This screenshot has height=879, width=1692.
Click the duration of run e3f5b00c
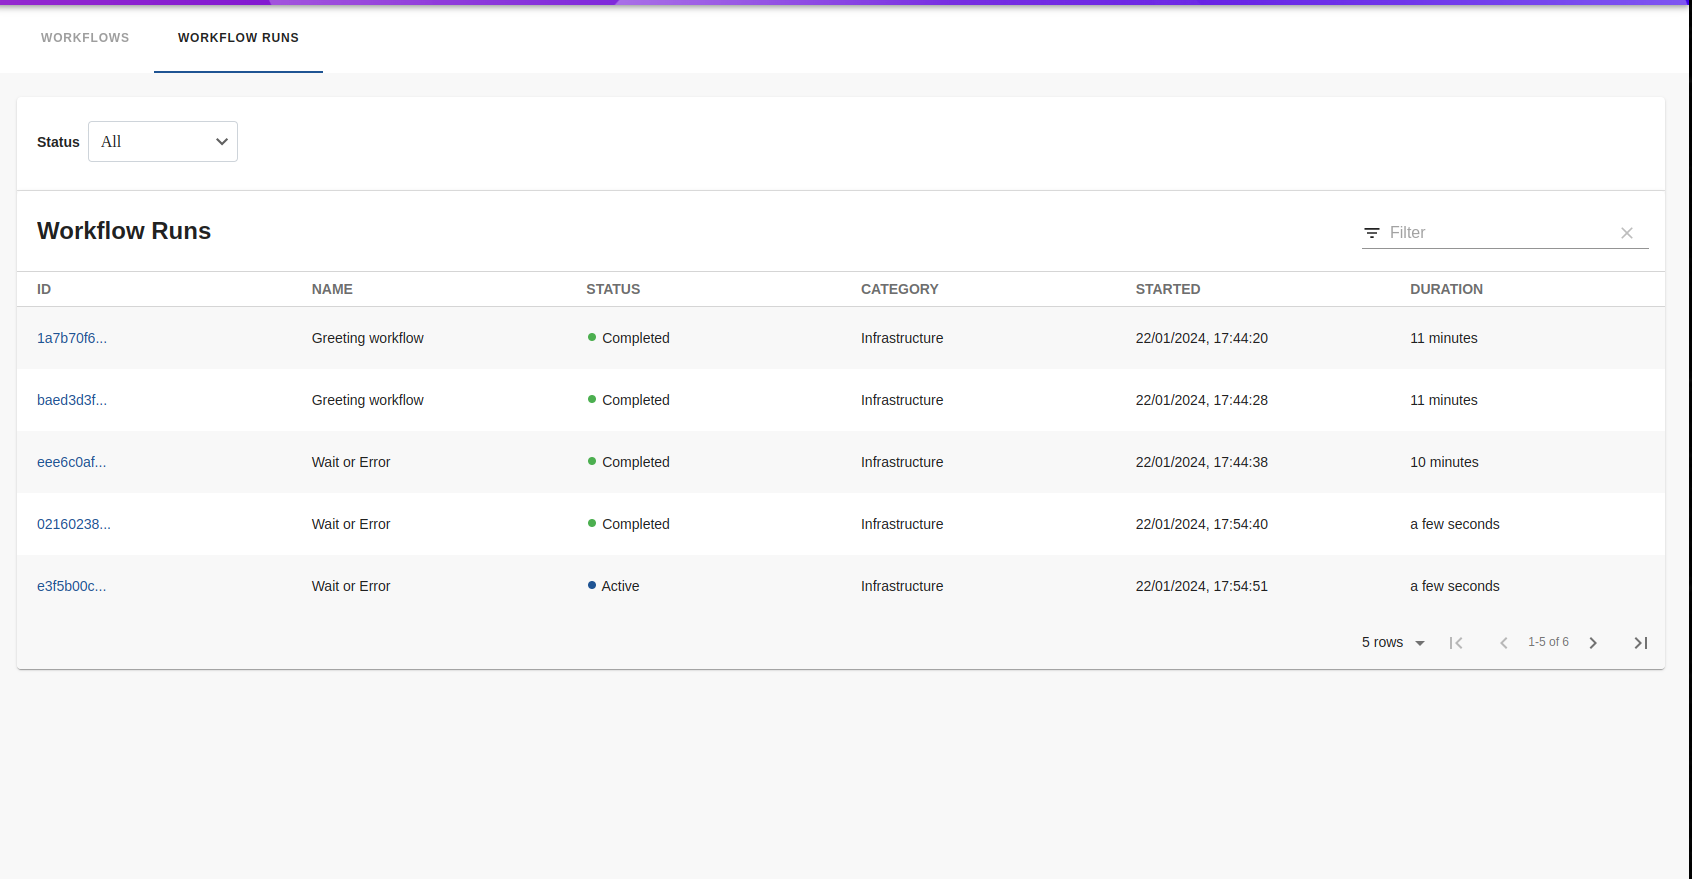coord(1455,586)
